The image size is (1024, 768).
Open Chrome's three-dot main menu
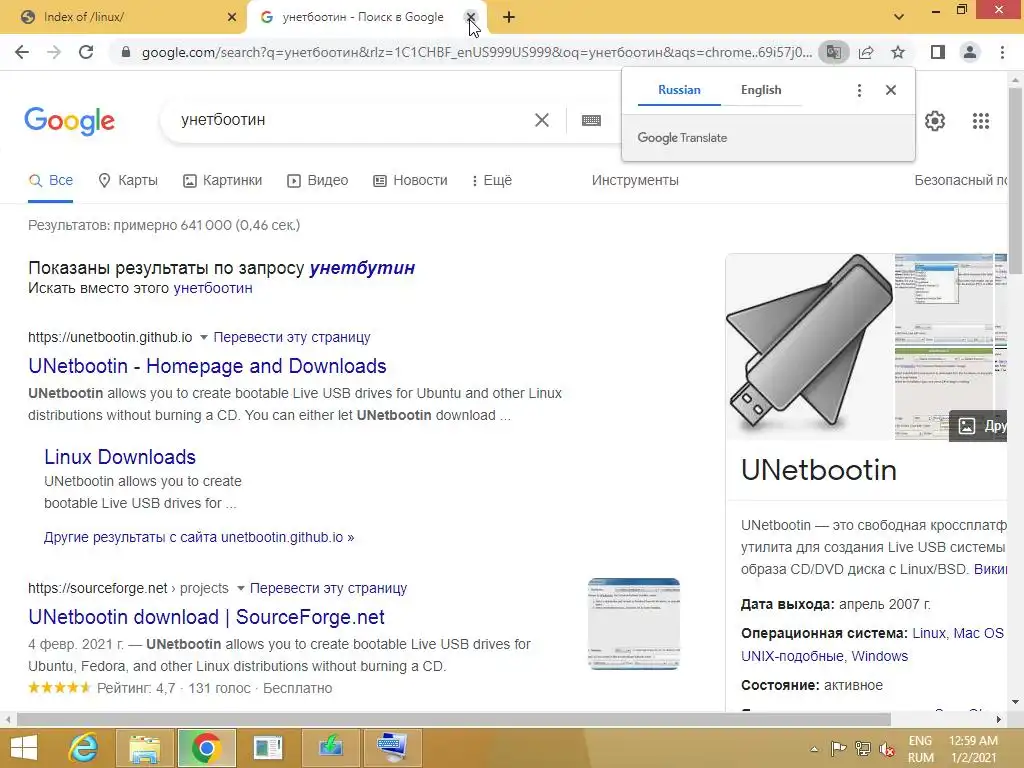(x=1002, y=52)
